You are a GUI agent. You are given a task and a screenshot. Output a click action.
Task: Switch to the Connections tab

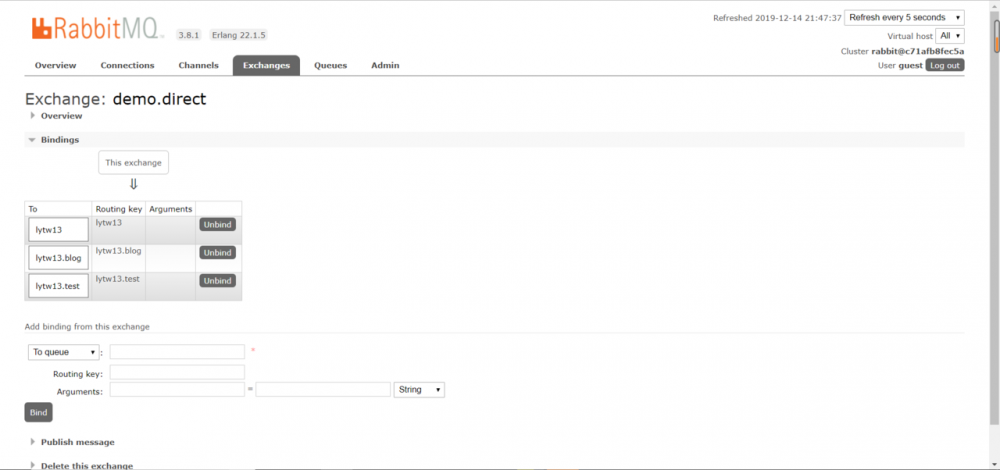tap(128, 65)
